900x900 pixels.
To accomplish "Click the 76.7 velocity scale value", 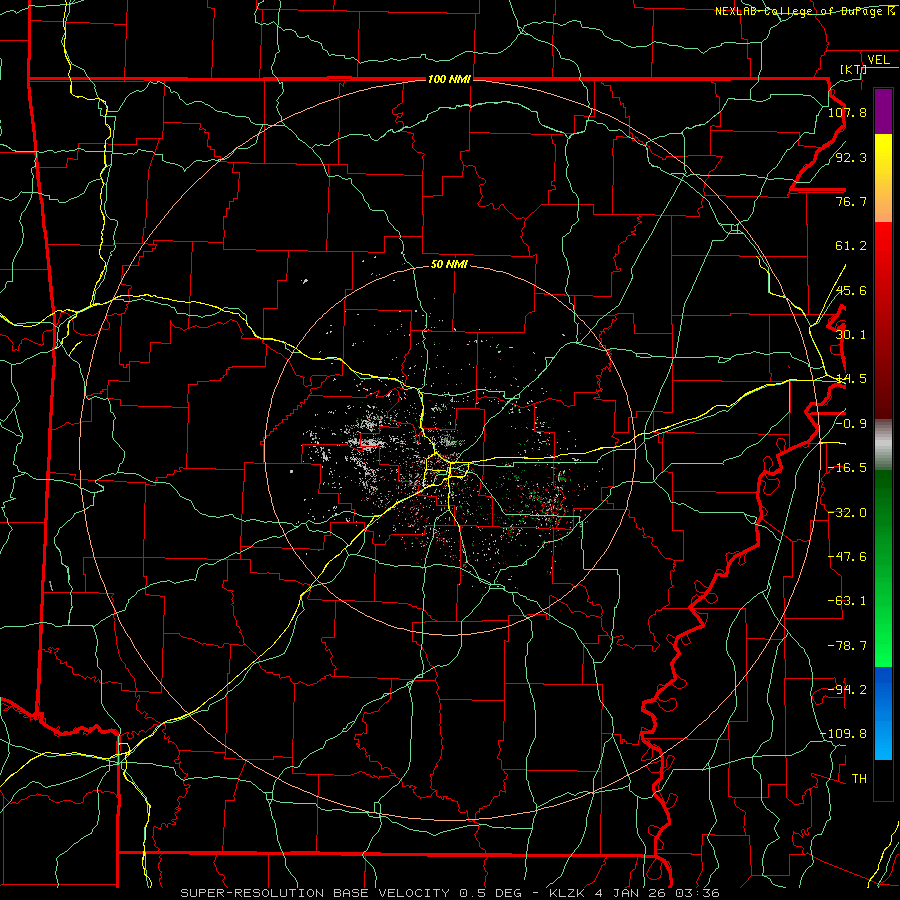I will 851,201.
